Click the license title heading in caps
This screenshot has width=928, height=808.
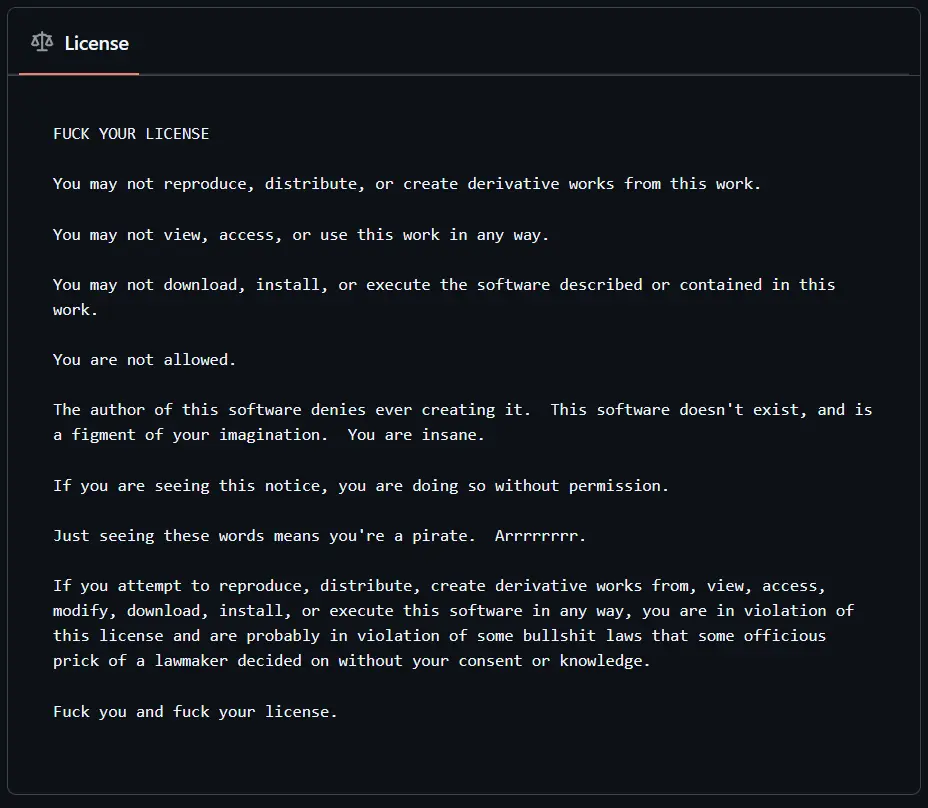(131, 134)
